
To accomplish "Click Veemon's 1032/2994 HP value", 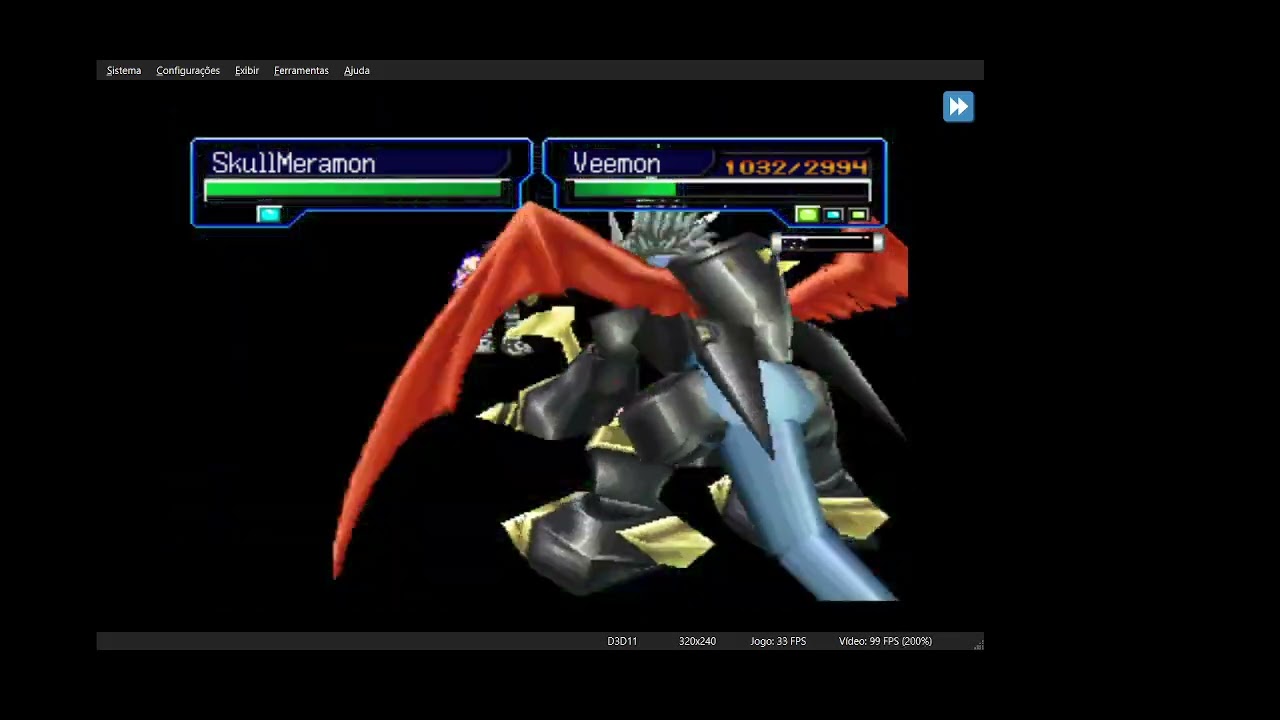I will tap(796, 167).
